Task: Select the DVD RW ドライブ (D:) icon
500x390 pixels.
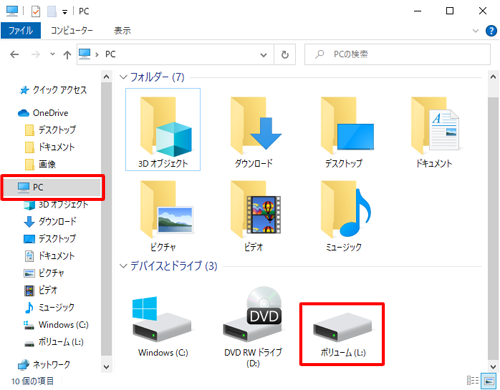Action: click(253, 327)
